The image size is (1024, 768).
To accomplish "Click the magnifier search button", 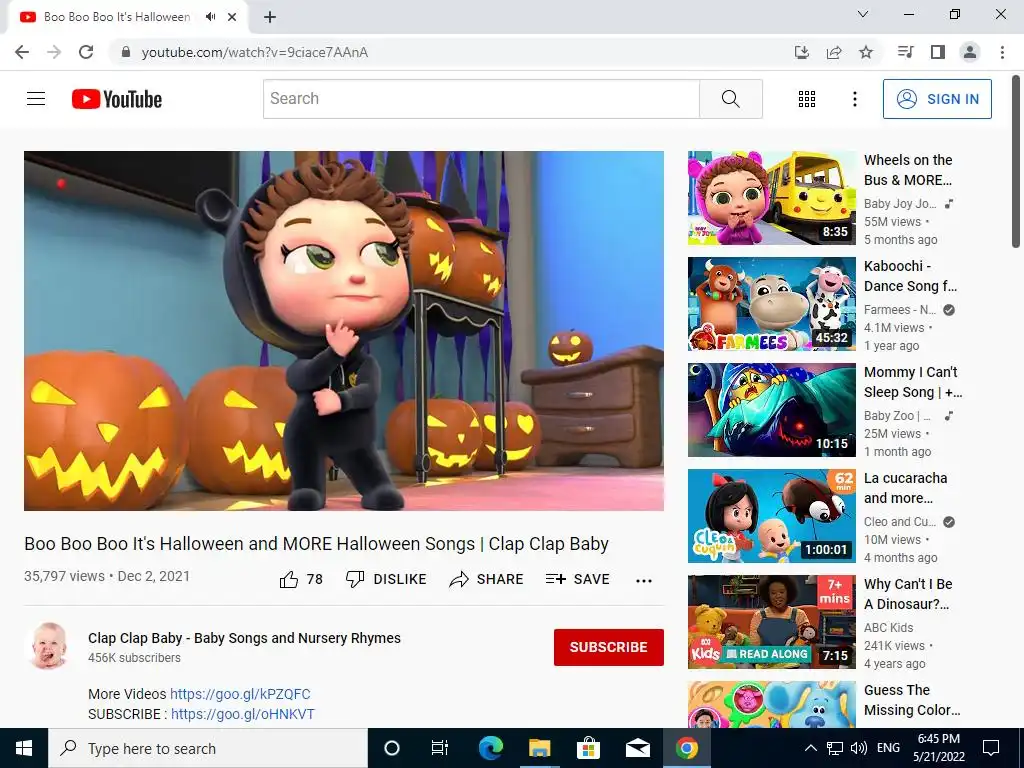I will coord(731,99).
